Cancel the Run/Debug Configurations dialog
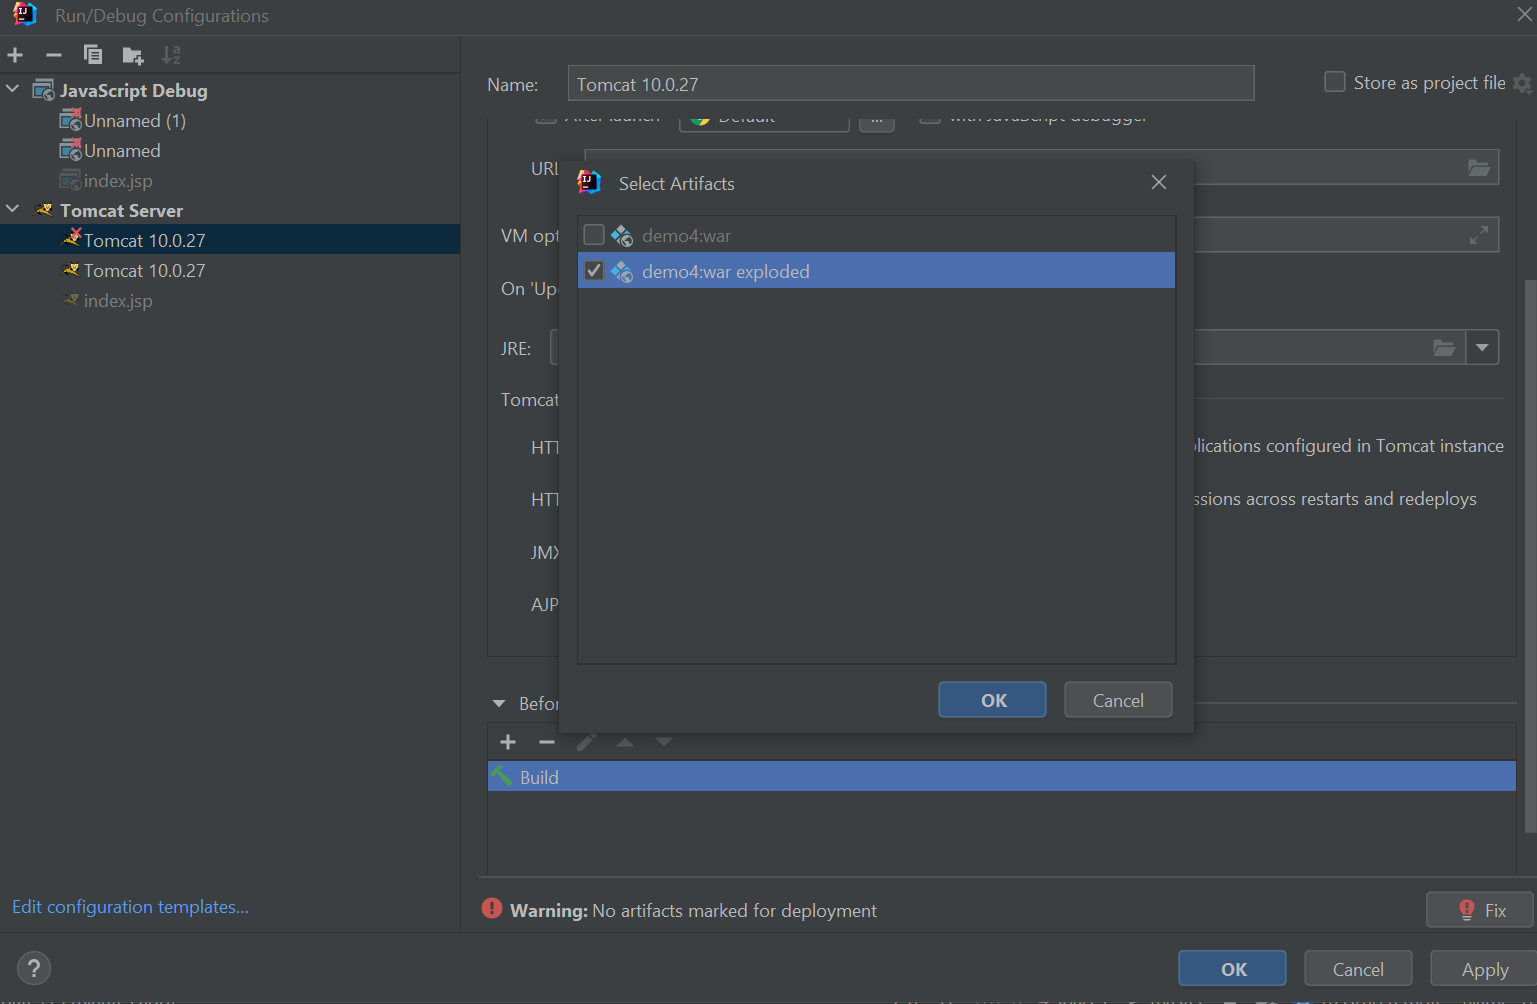 click(x=1358, y=969)
